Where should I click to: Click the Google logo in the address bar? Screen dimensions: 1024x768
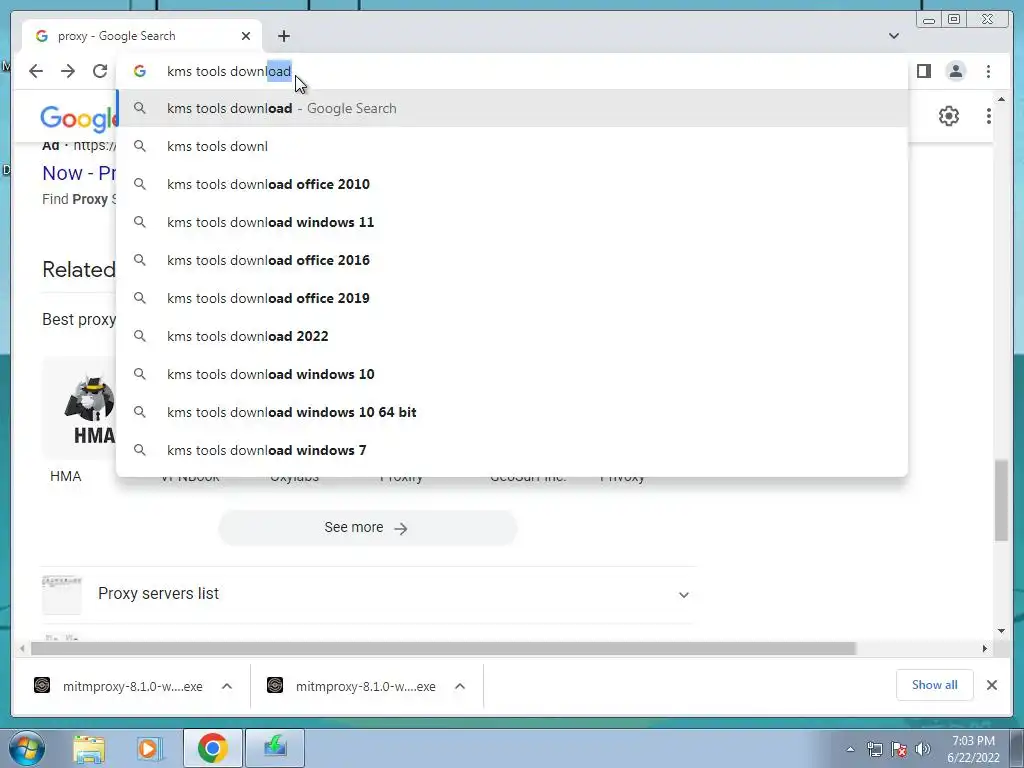tap(140, 71)
